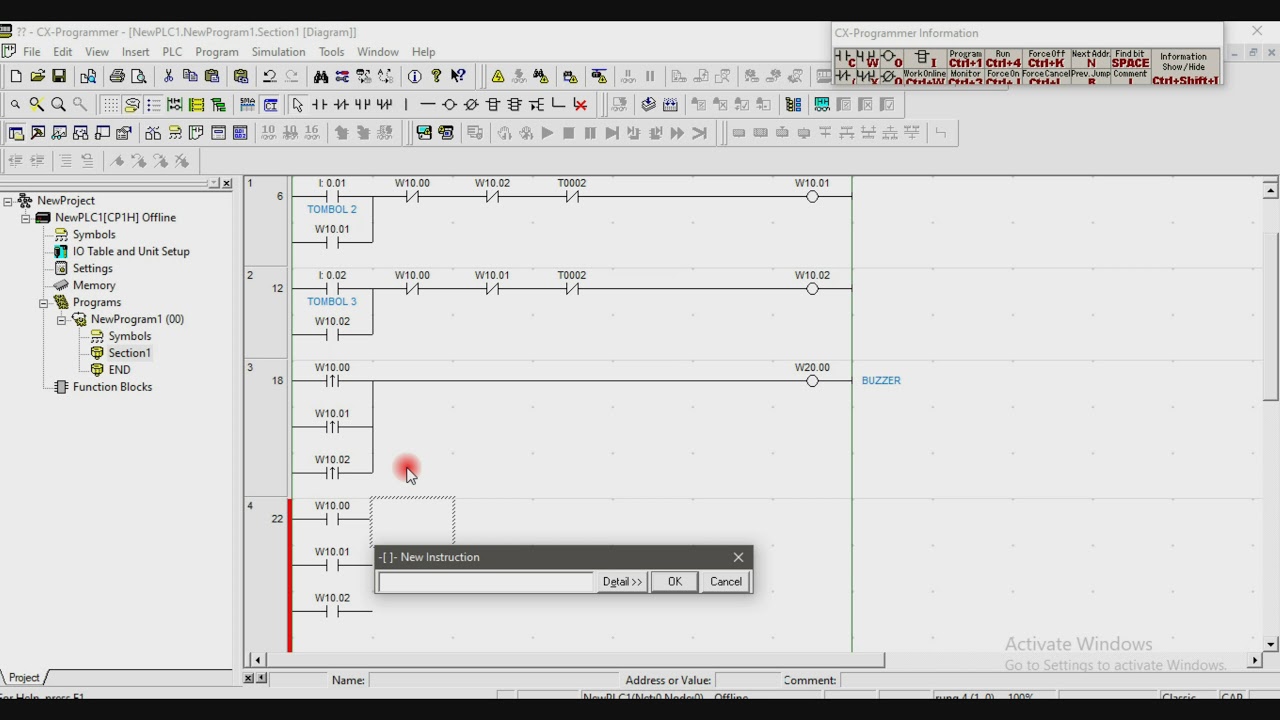Viewport: 1280px width, 720px height.
Task: Open the About information icon
Action: pyautogui.click(x=415, y=76)
